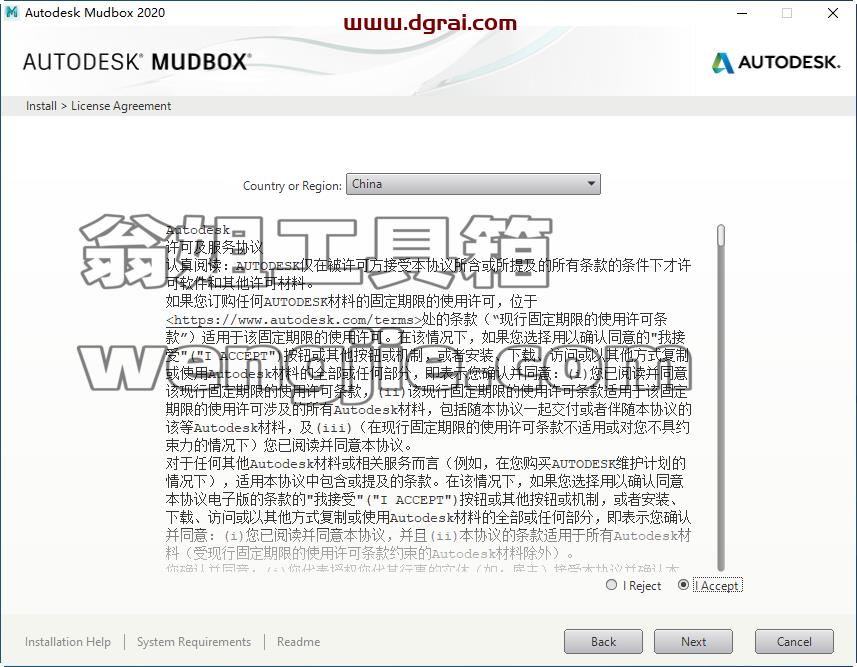The height and width of the screenshot is (667, 857).
Task: Open the Country or Region combo box
Action: tap(473, 184)
